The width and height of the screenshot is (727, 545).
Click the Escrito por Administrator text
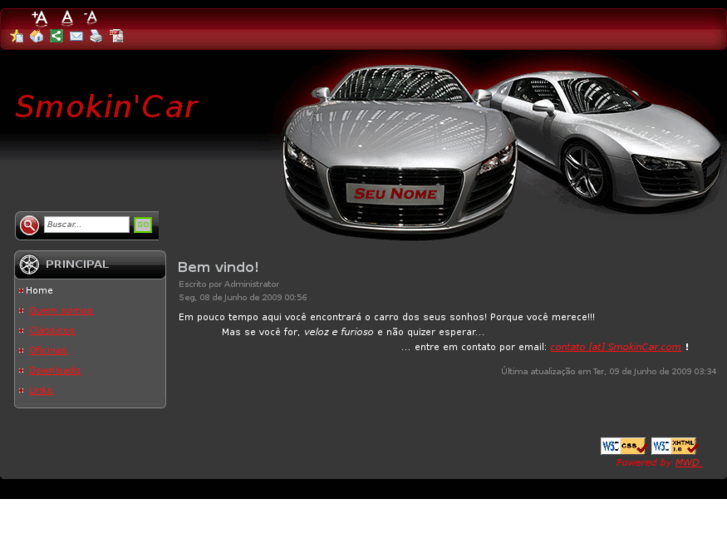click(x=229, y=284)
